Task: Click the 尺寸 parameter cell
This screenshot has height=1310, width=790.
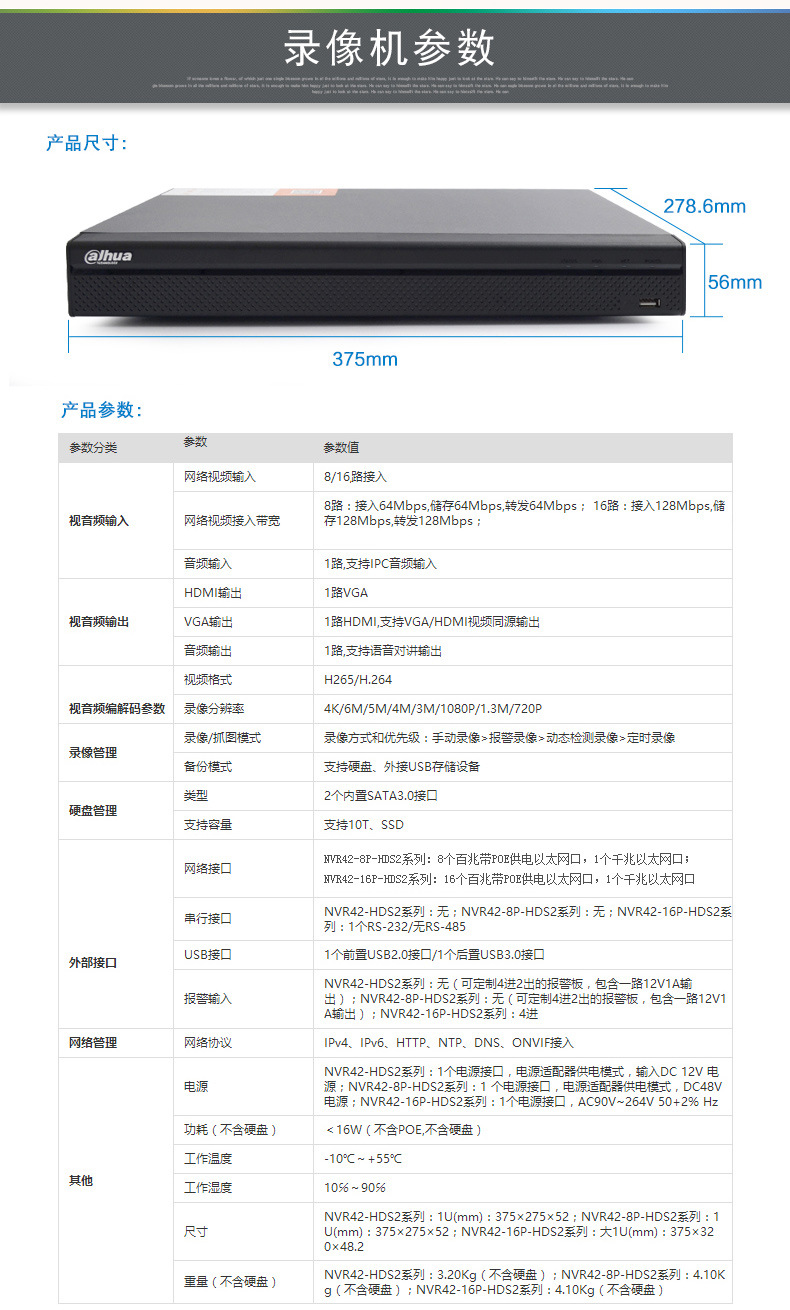Action: pos(243,1232)
